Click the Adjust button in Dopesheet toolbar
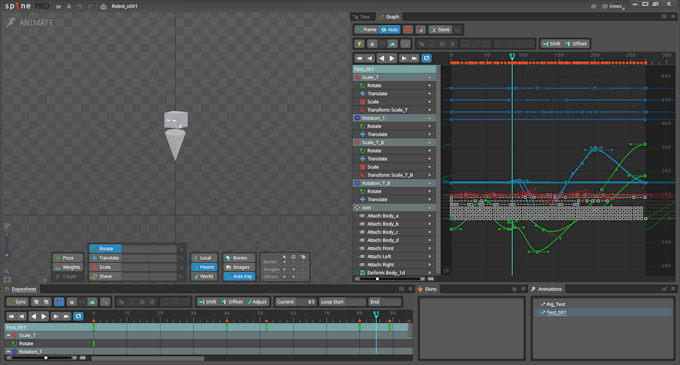Viewport: 680px width, 365px height. click(x=258, y=302)
